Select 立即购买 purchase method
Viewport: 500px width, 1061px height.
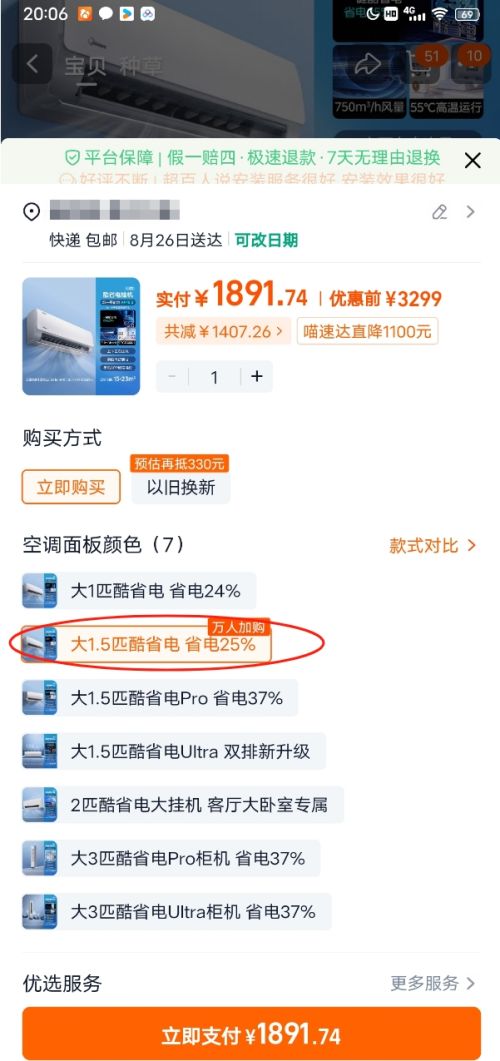(x=71, y=487)
